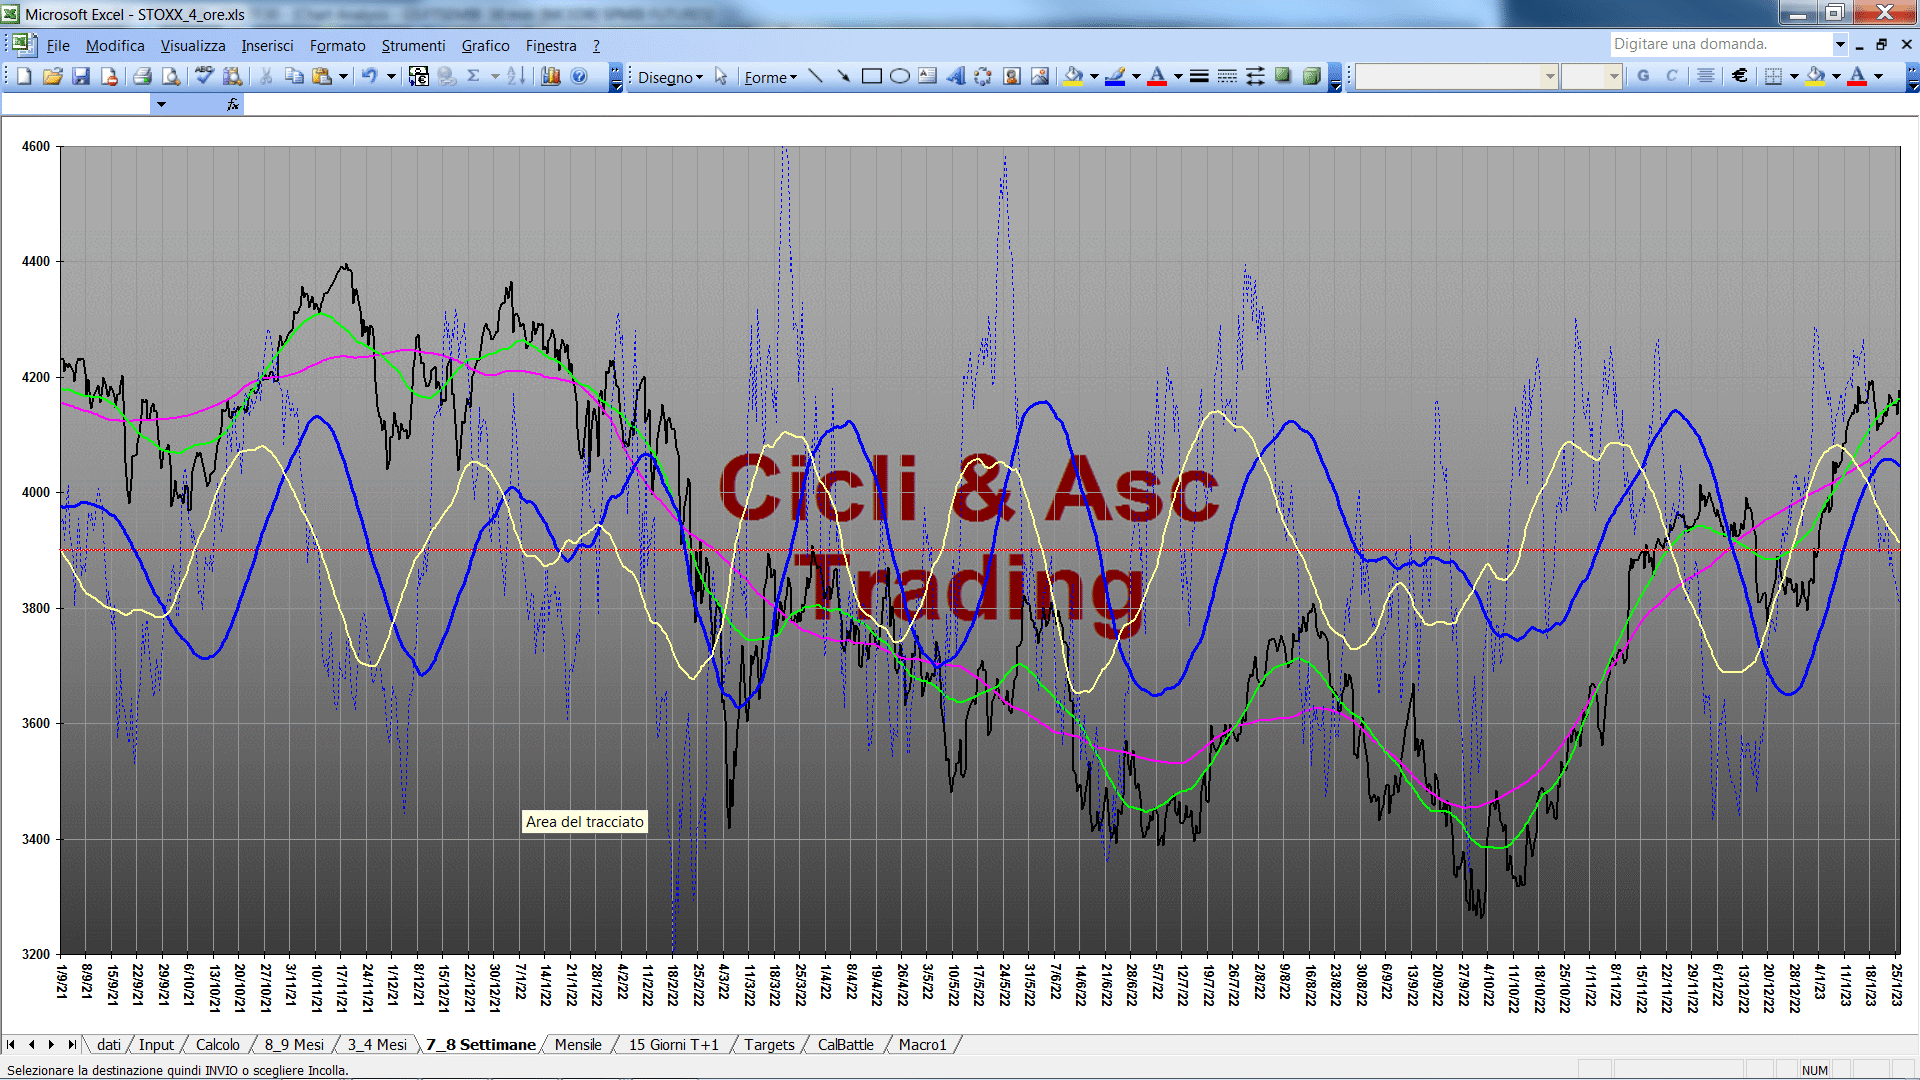Open the Grafico menu
Viewport: 1920px width, 1080px height.
[485, 46]
